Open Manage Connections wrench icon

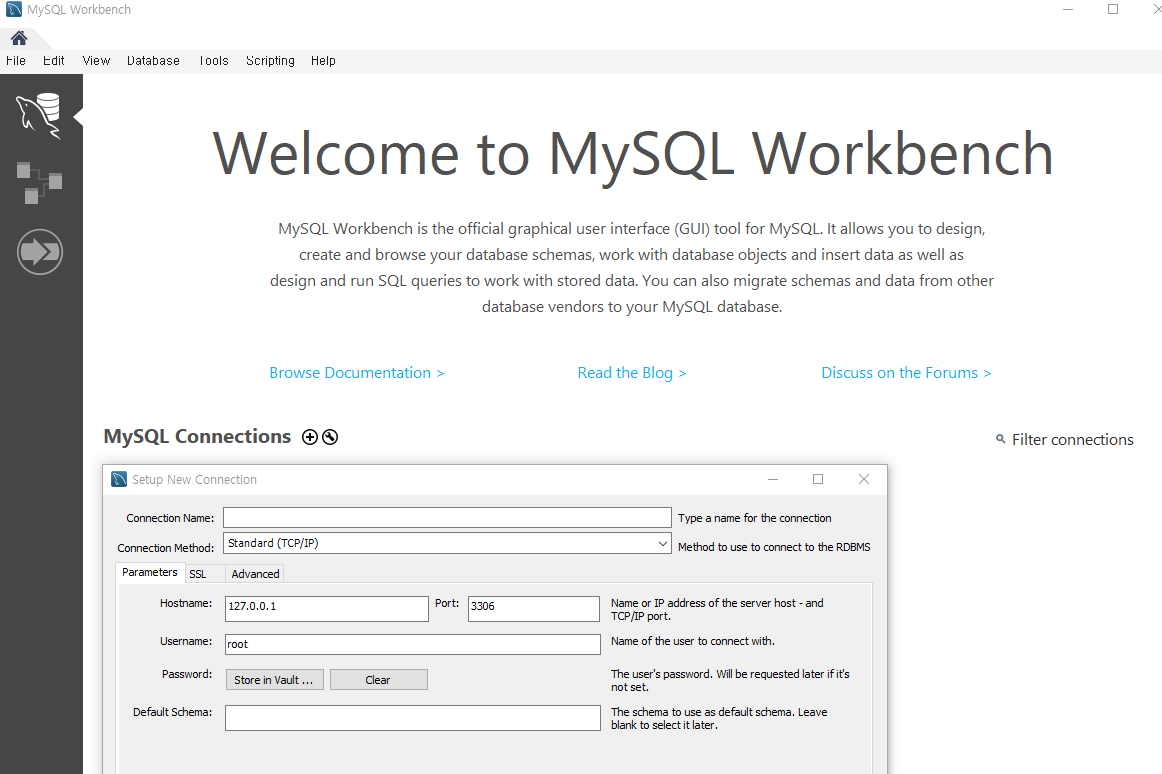(x=331, y=437)
